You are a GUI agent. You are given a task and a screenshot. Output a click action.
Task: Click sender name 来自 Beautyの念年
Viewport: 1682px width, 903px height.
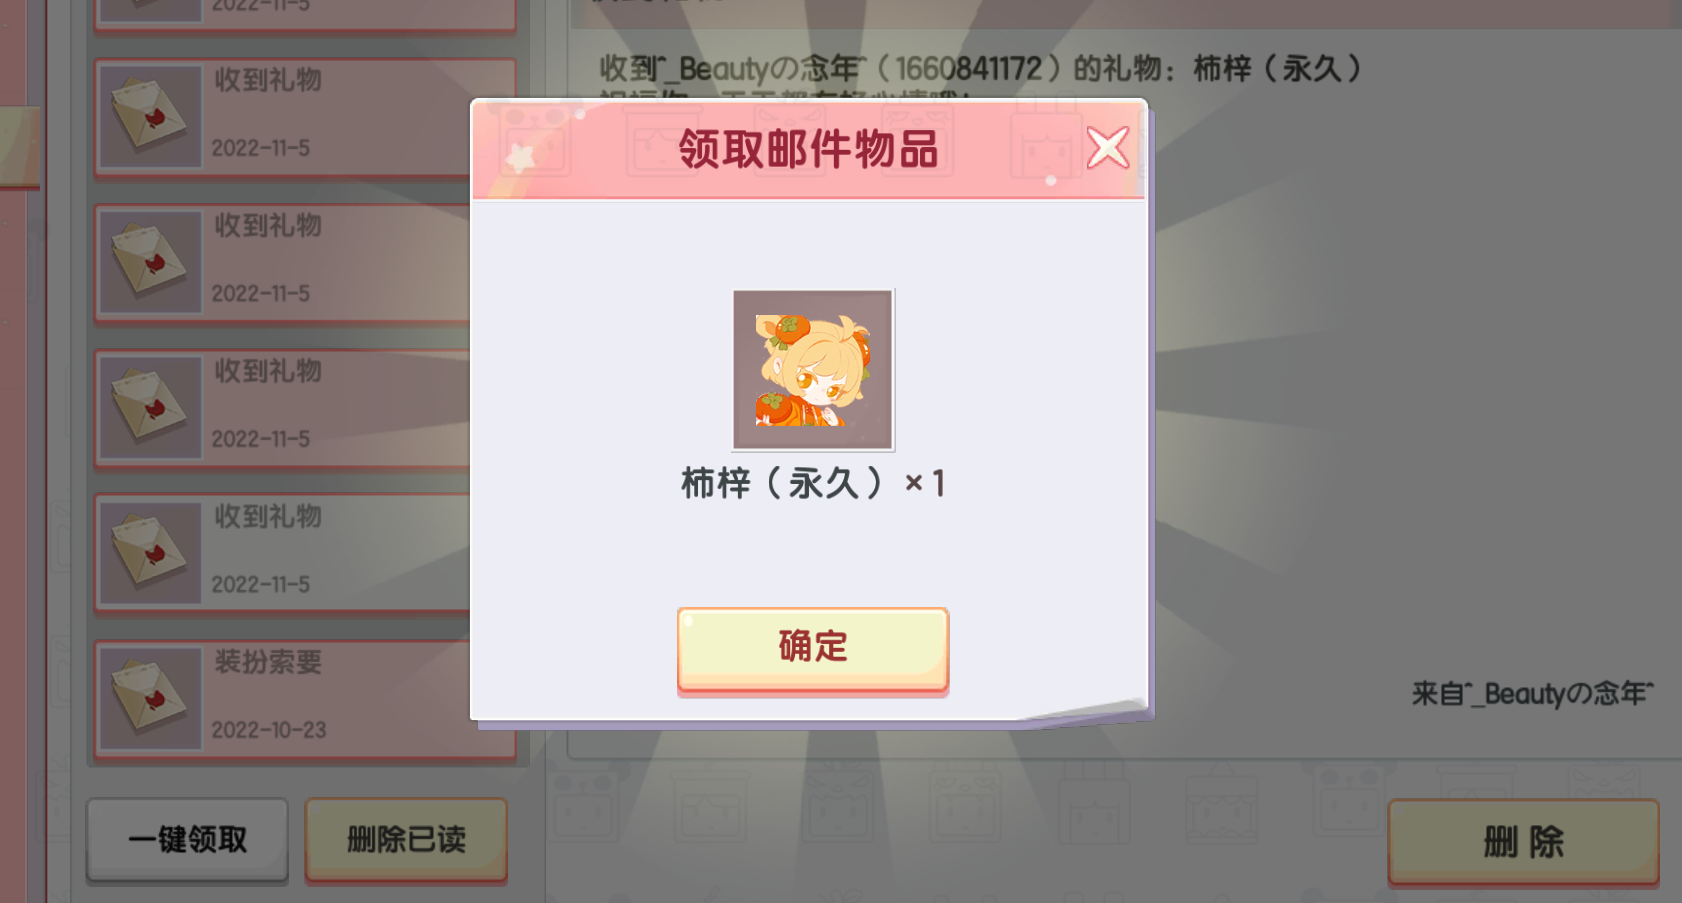(x=1532, y=693)
